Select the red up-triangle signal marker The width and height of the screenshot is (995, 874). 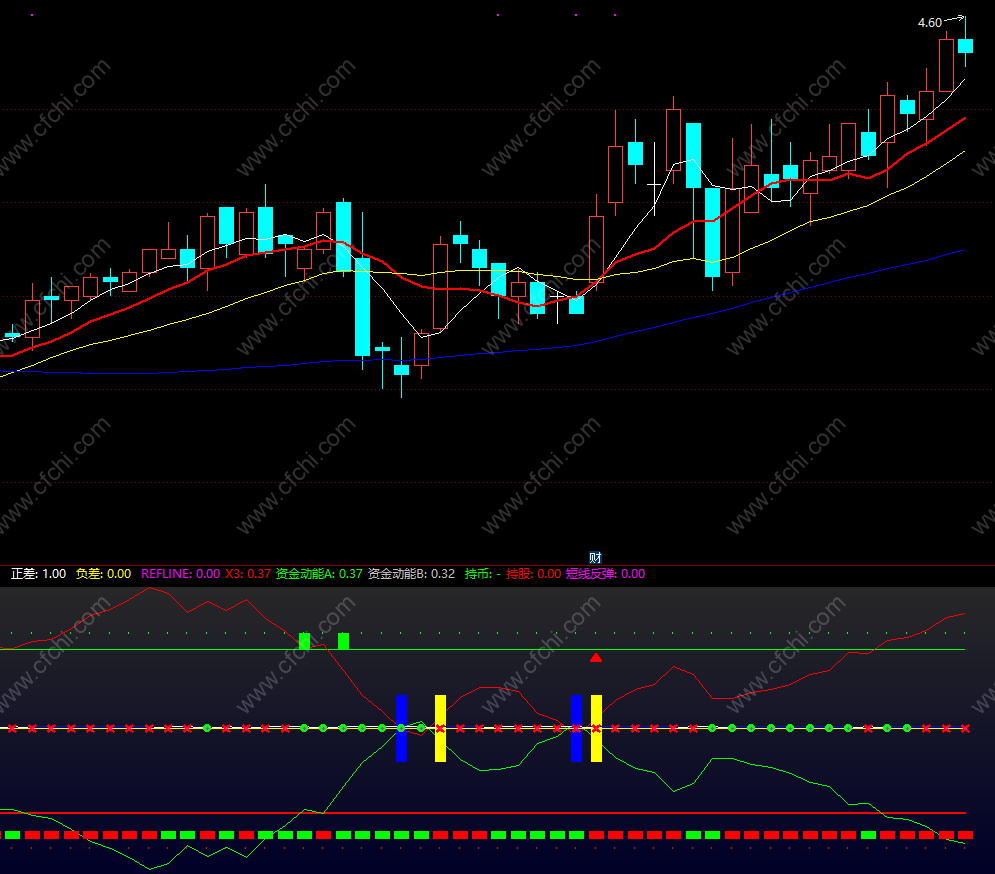595,658
